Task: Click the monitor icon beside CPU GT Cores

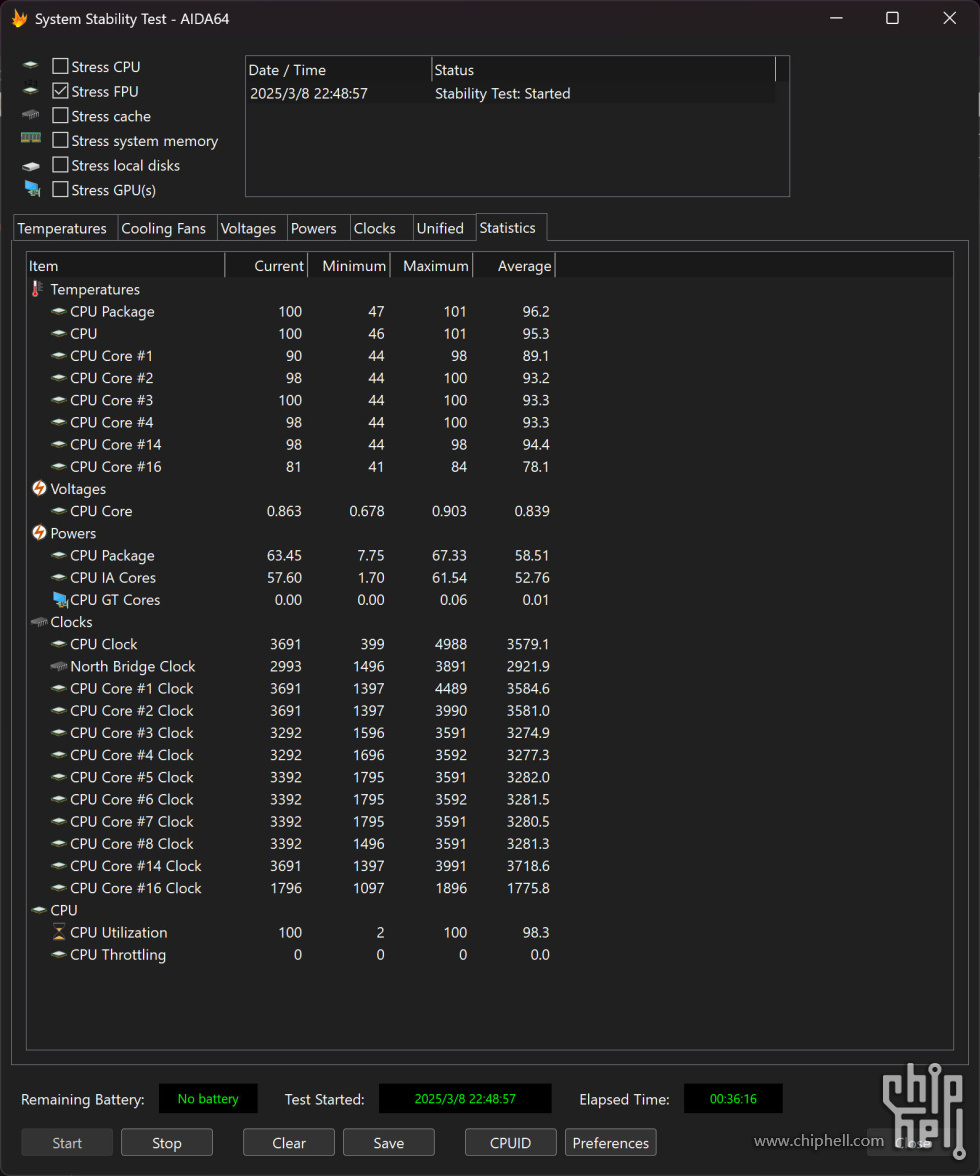Action: [60, 600]
